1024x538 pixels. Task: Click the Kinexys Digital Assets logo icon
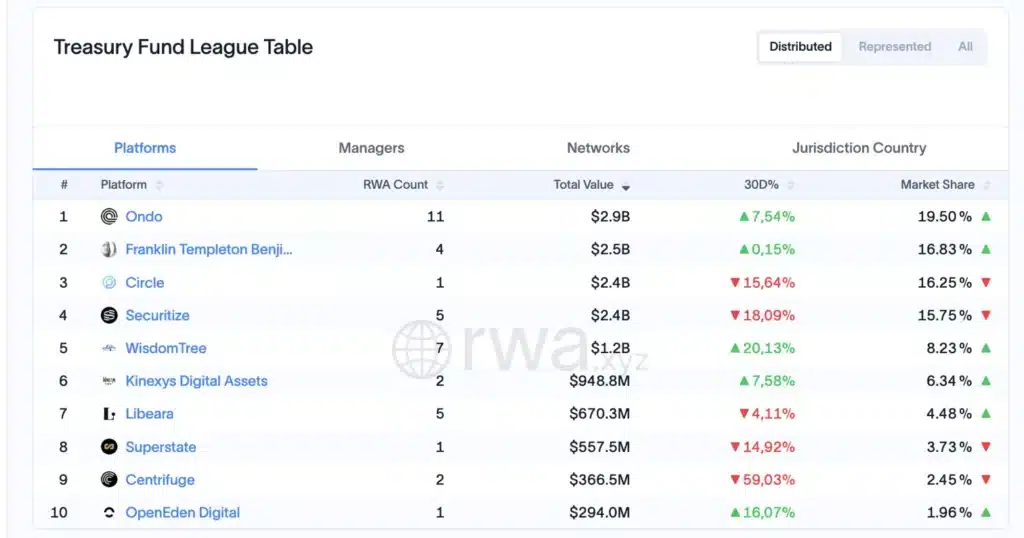tap(109, 381)
